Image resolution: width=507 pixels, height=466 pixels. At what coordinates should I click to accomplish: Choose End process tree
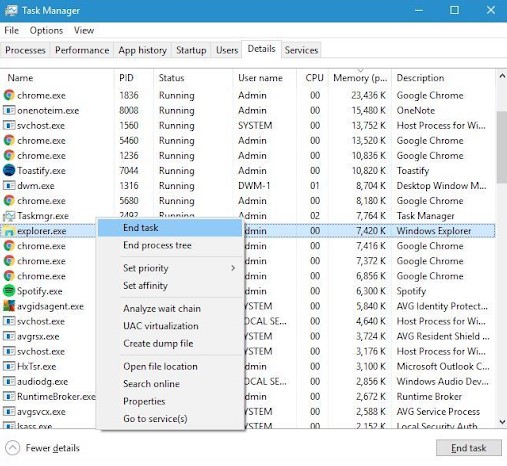tap(170, 245)
